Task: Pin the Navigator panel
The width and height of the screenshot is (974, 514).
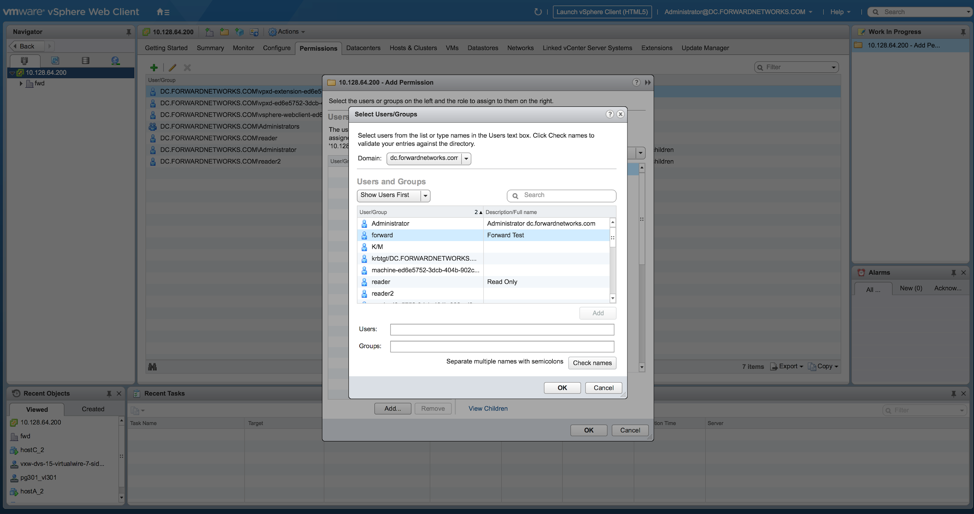Action: (x=129, y=32)
